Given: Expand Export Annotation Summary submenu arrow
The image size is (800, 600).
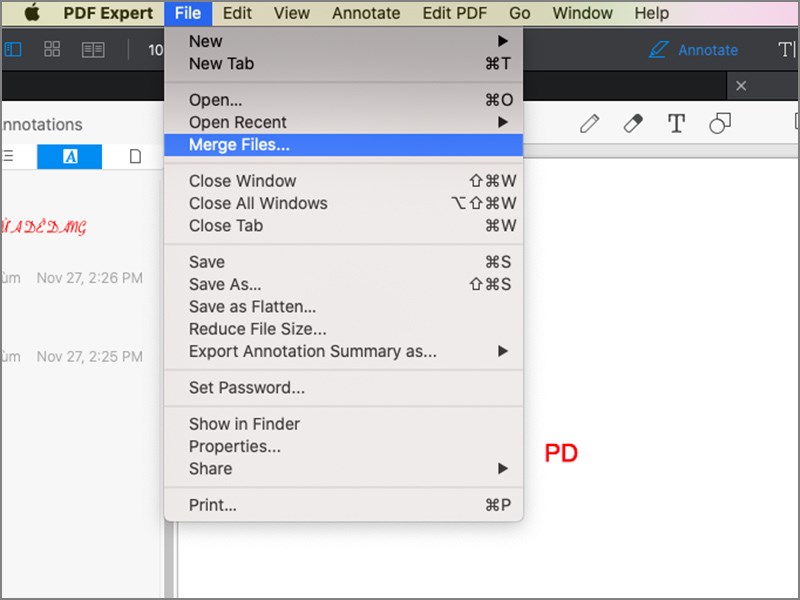Looking at the screenshot, I should pos(503,351).
